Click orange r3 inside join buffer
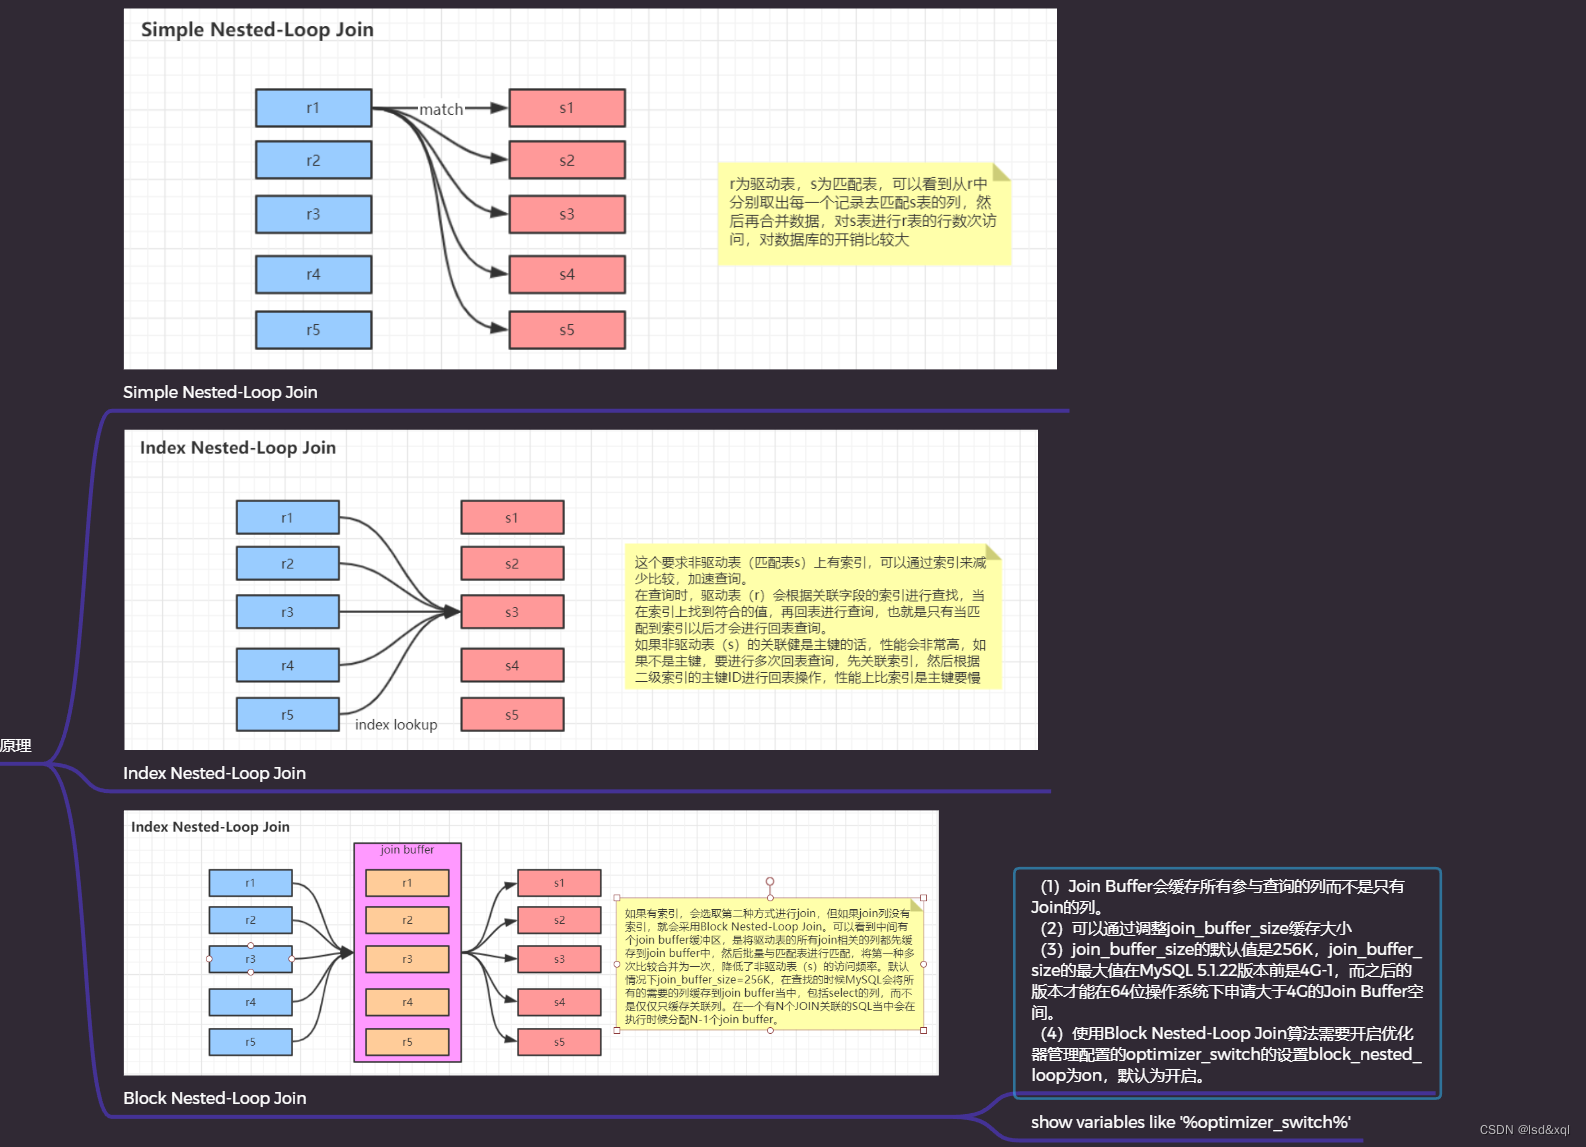The width and height of the screenshot is (1586, 1147). pyautogui.click(x=407, y=959)
